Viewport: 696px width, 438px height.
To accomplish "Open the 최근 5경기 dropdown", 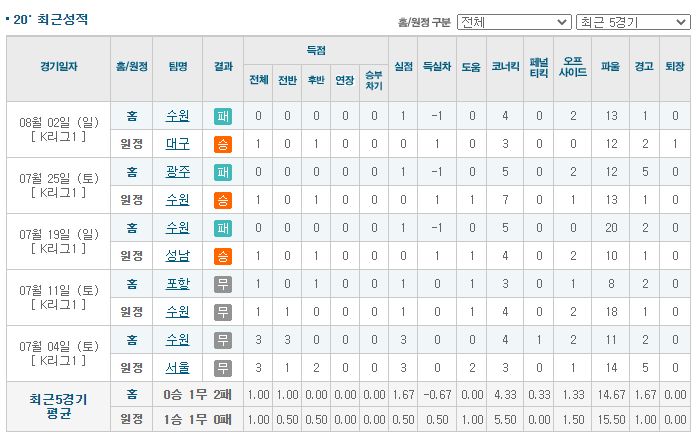I will tap(633, 22).
